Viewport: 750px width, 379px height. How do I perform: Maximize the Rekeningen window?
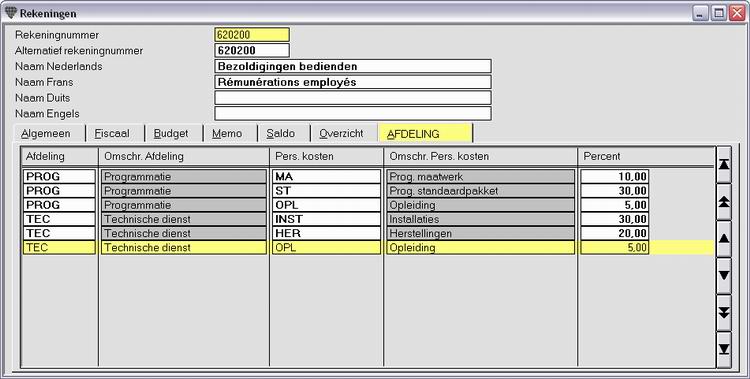coord(718,13)
